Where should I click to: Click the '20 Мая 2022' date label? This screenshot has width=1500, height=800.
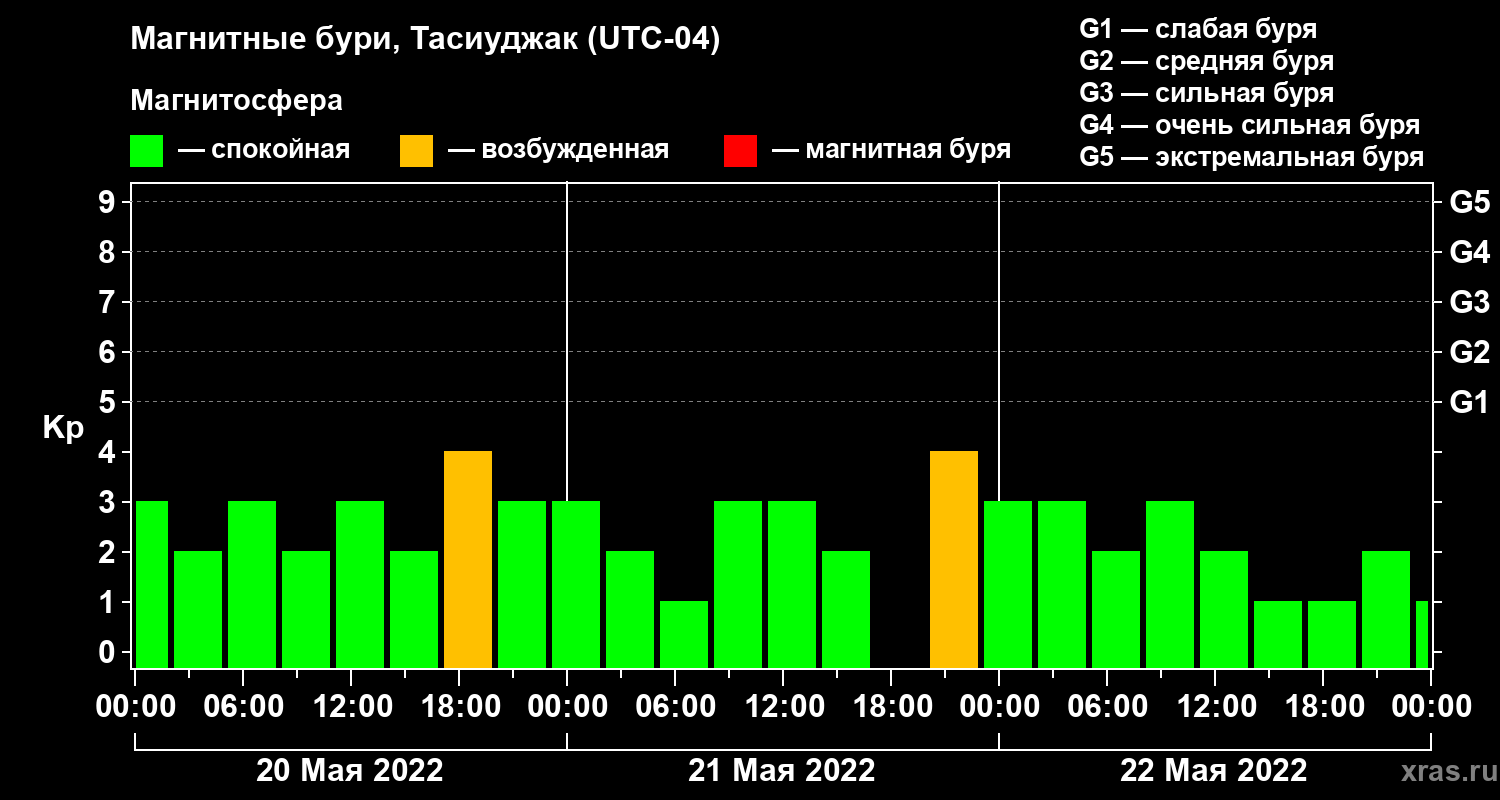pyautogui.click(x=350, y=771)
